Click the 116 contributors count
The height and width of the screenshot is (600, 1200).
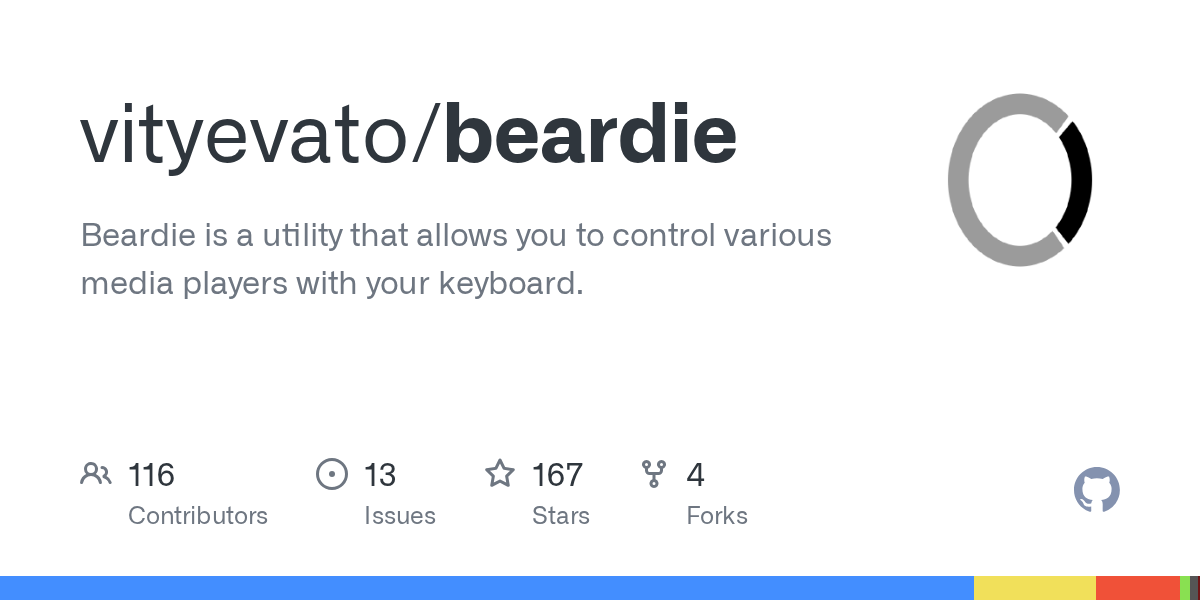coord(151,474)
